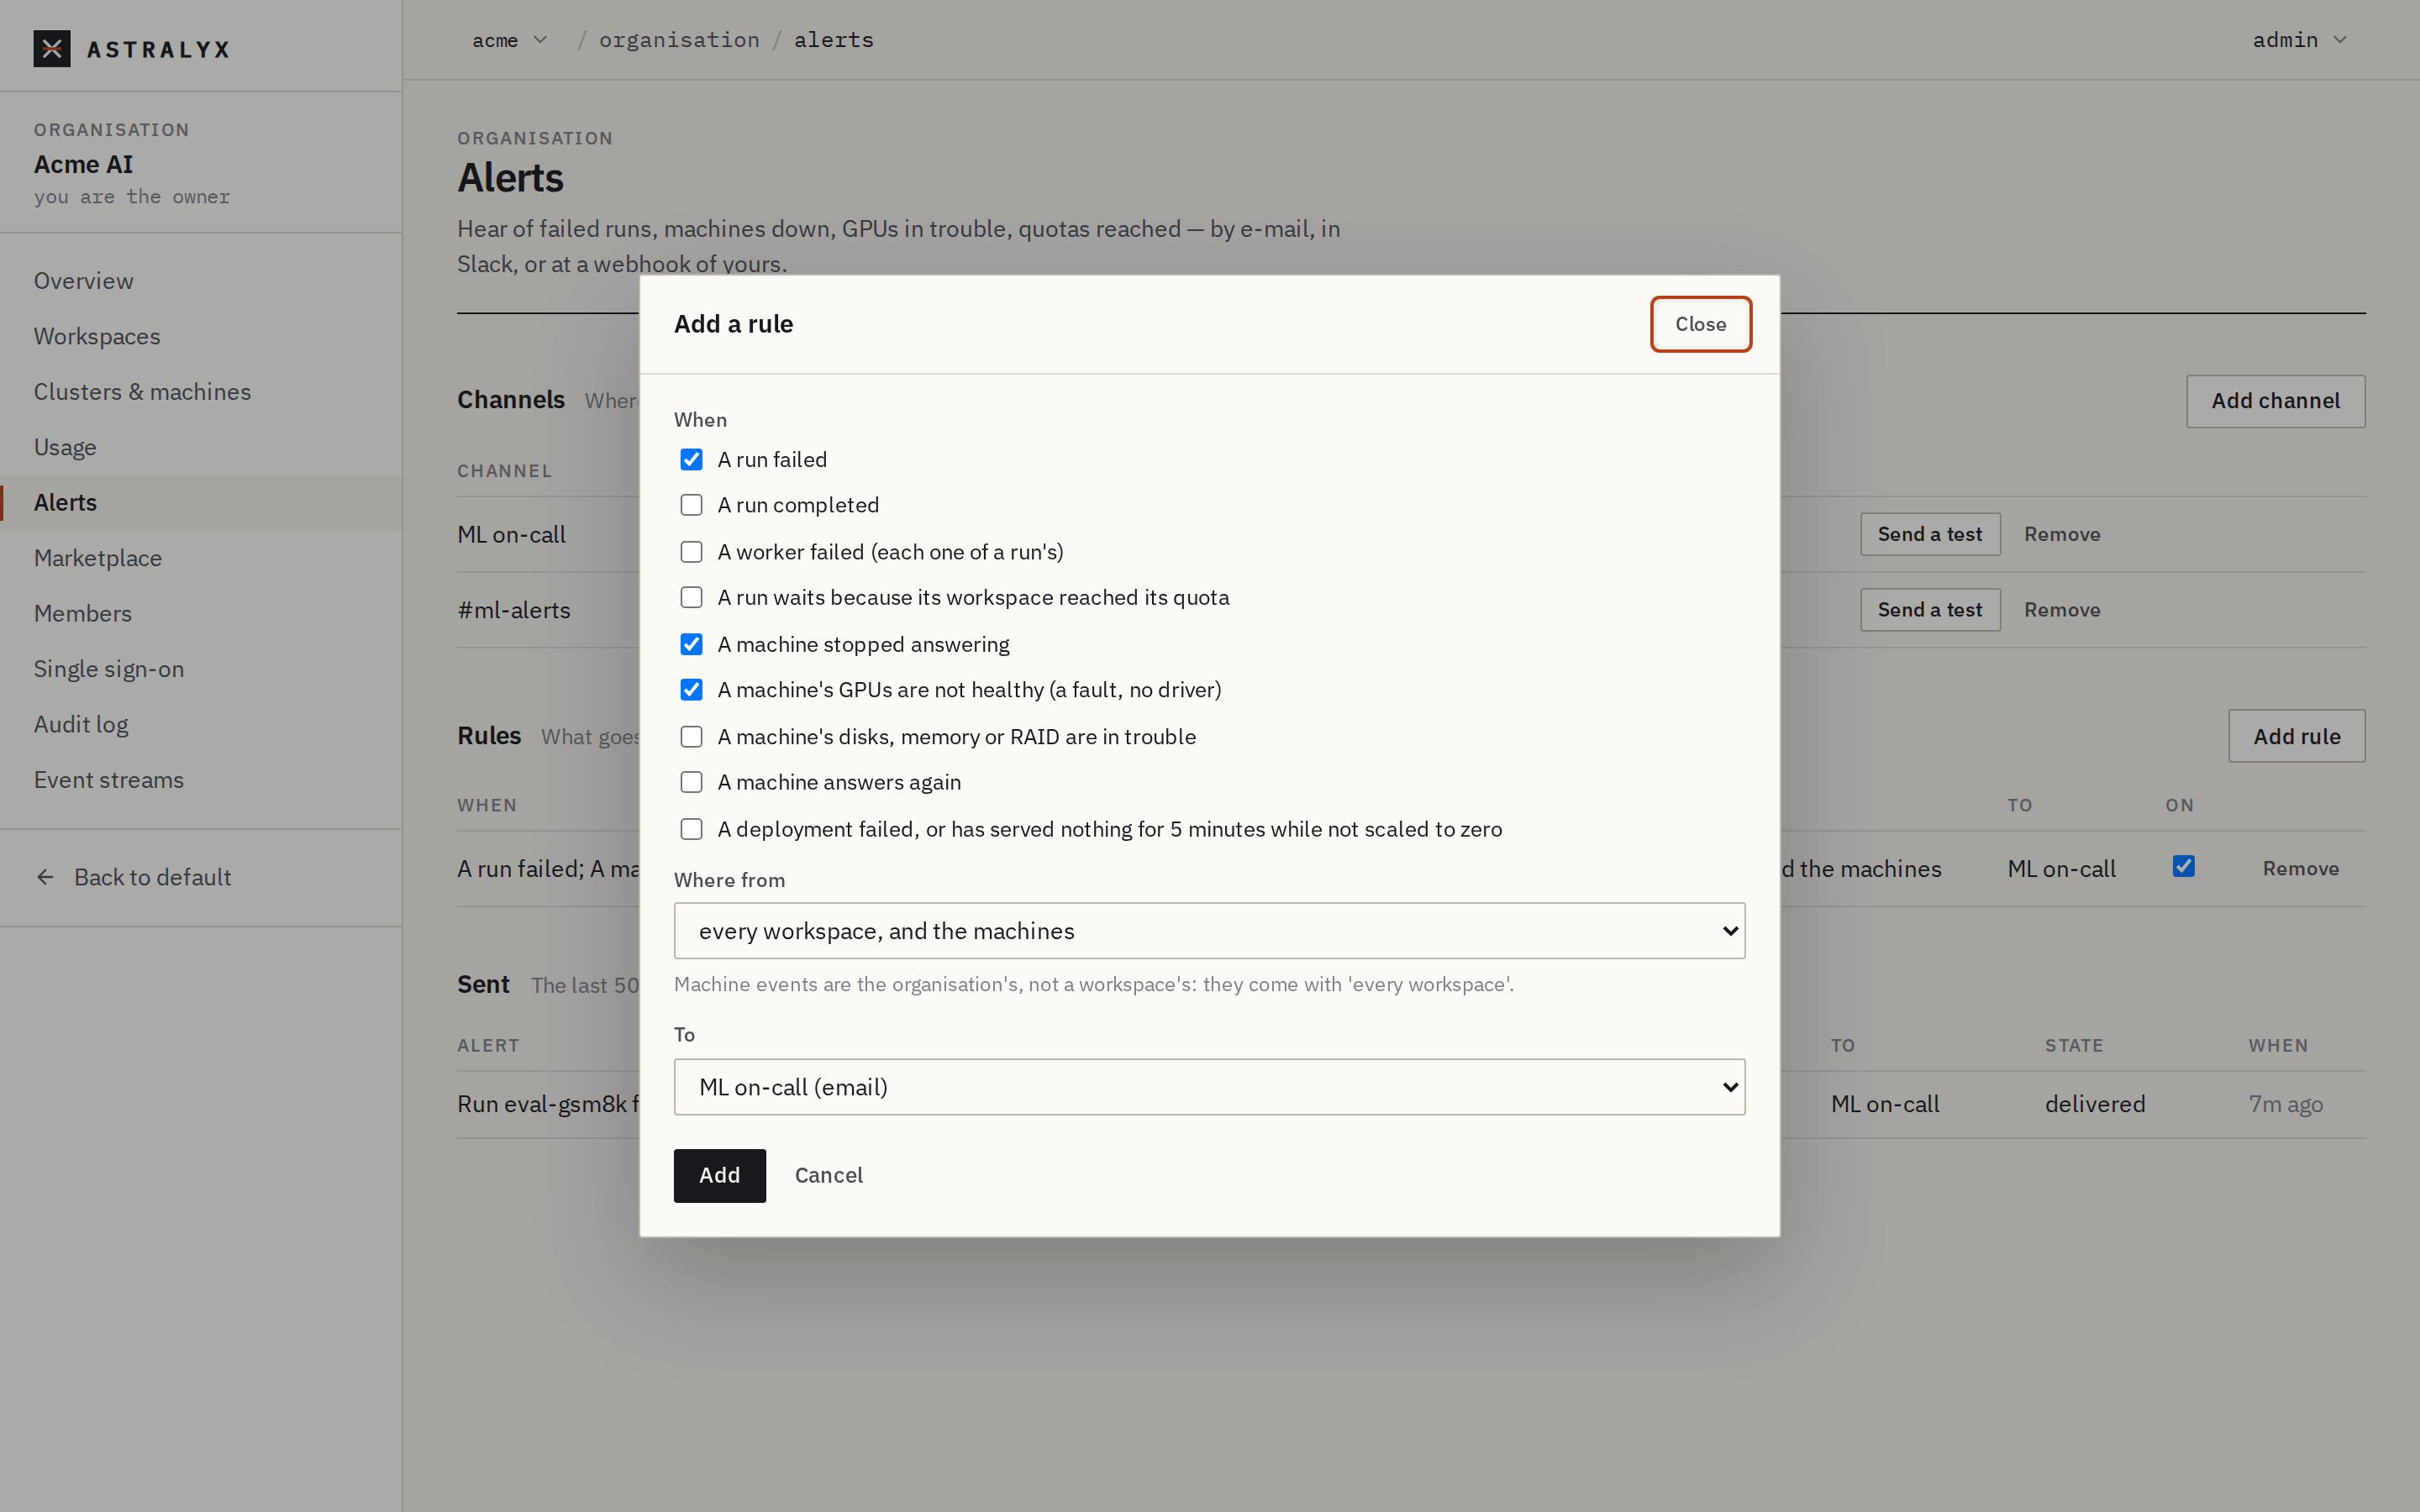The width and height of the screenshot is (2420, 1512).
Task: Click the Astralyx logo icon
Action: (x=52, y=48)
